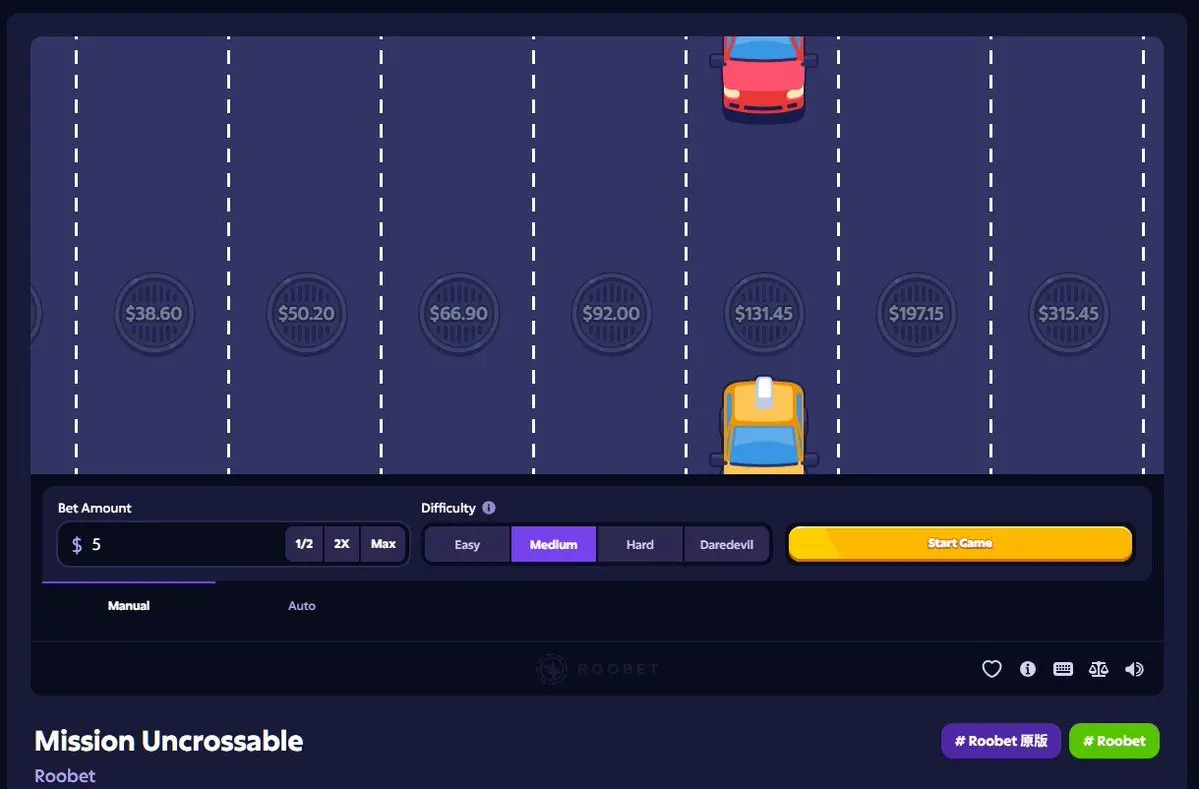This screenshot has height=789, width=1199.
Task: Switch to the Auto tab
Action: [x=301, y=606]
